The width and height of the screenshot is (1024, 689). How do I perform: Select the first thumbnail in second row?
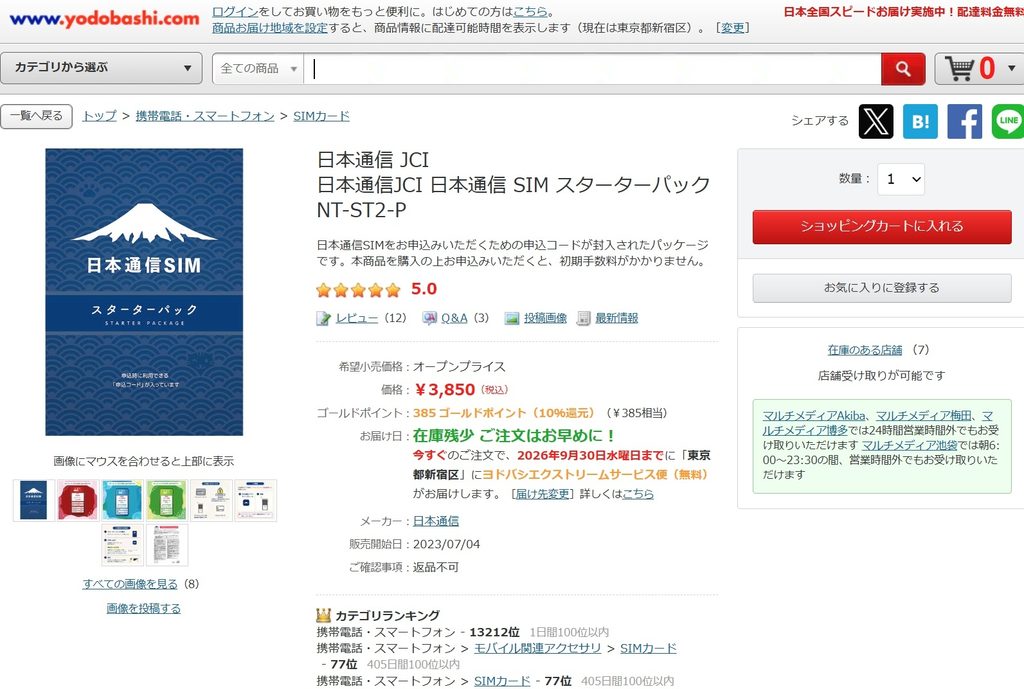(122, 545)
